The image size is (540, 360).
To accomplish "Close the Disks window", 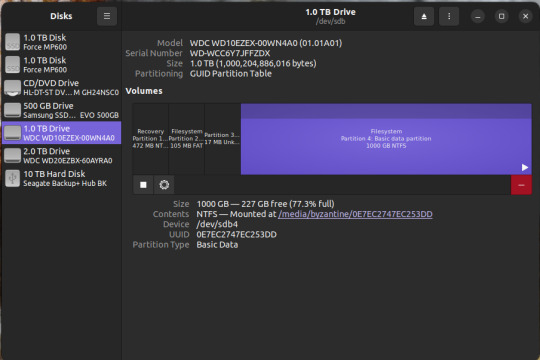I will coord(525,16).
